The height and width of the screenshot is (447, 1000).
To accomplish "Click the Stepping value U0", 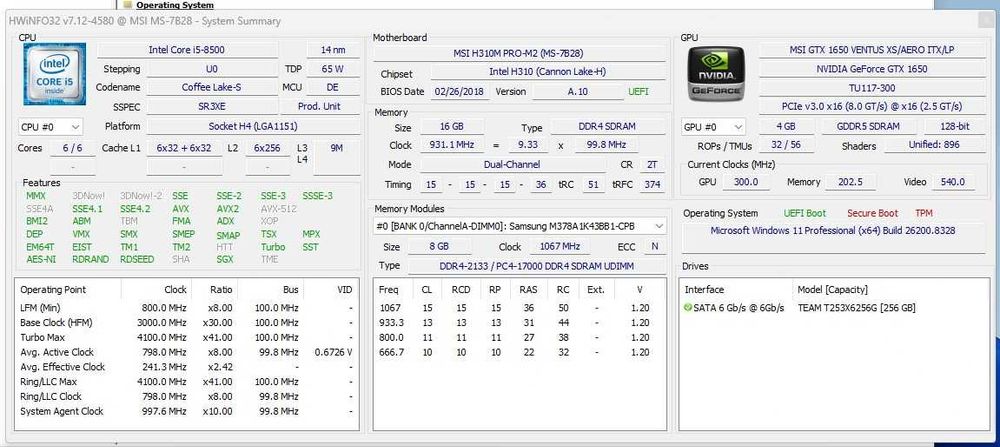I will point(212,69).
